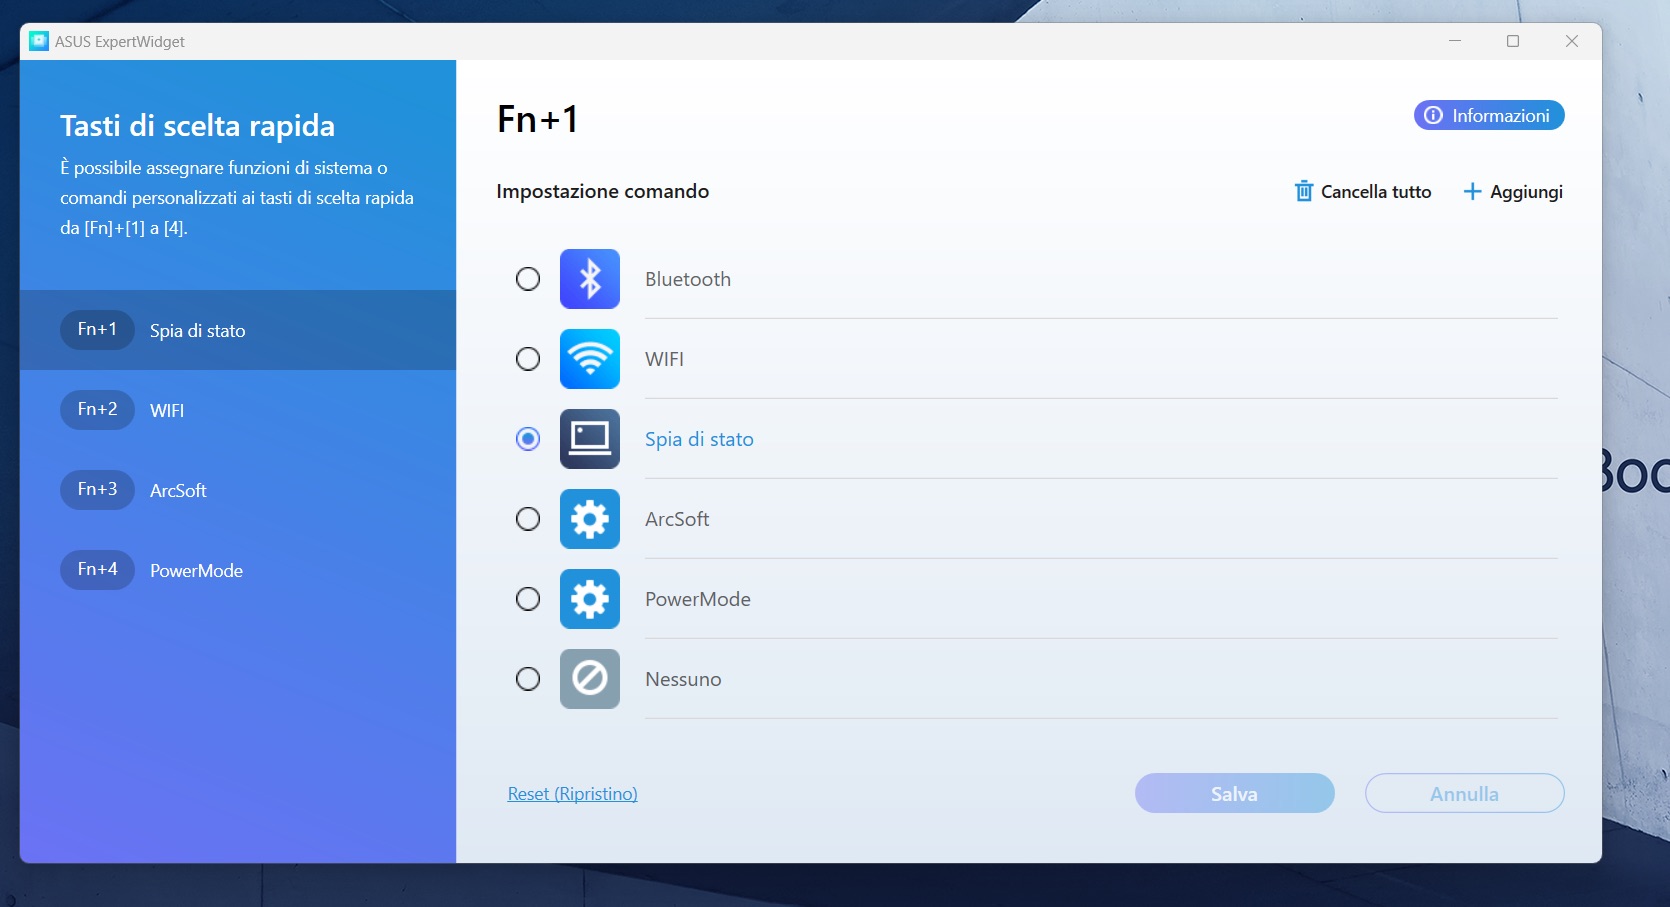Click the Spia di stato laptop icon
1670x907 pixels.
click(590, 439)
